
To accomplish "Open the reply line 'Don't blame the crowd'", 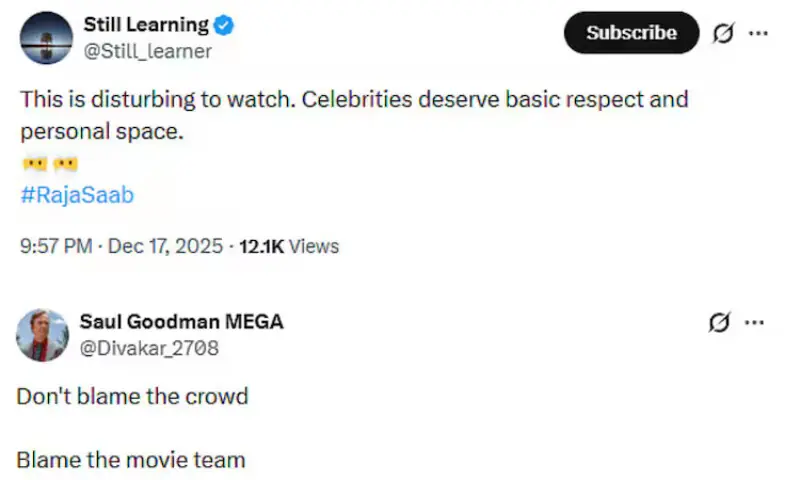I will tap(132, 396).
